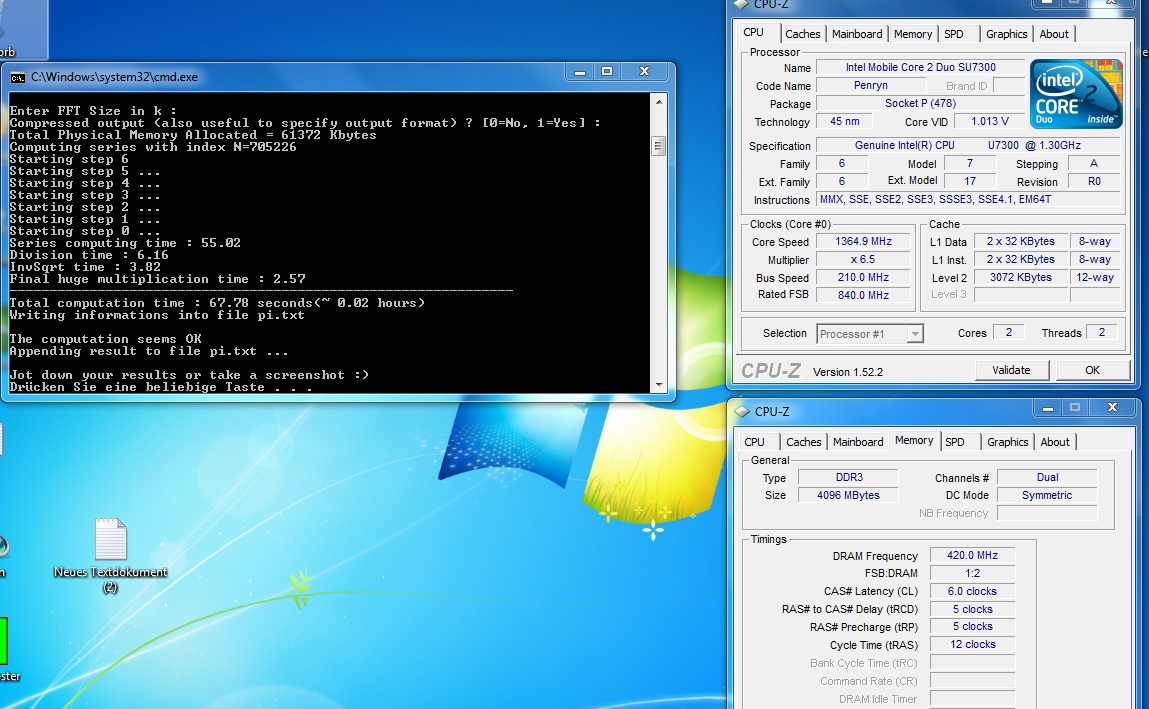Viewport: 1149px width, 709px height.
Task: Expand the Processor #1 selection dropdown
Action: (915, 334)
